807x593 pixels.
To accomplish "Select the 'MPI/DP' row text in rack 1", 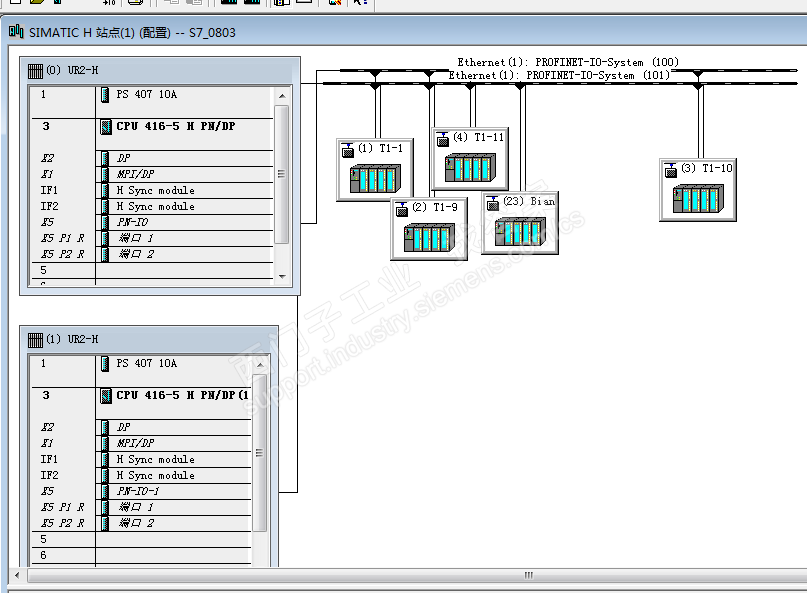I will pyautogui.click(x=135, y=443).
